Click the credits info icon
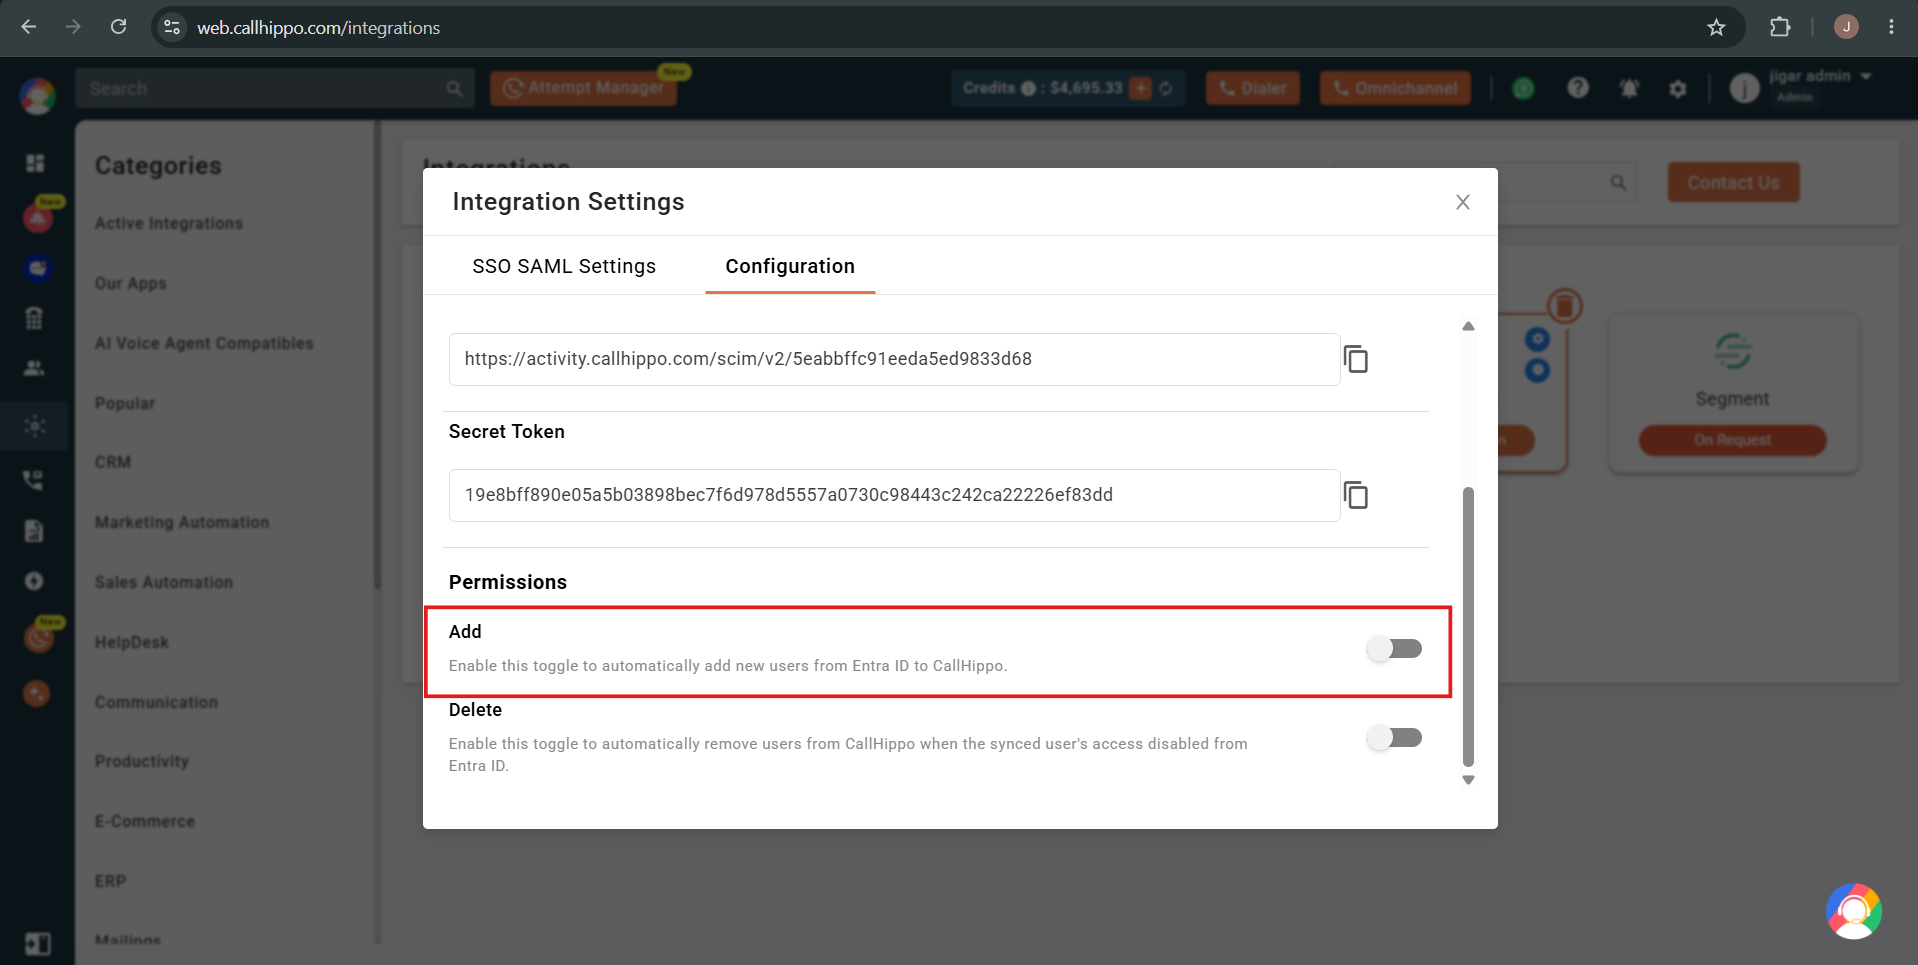 tap(1028, 88)
